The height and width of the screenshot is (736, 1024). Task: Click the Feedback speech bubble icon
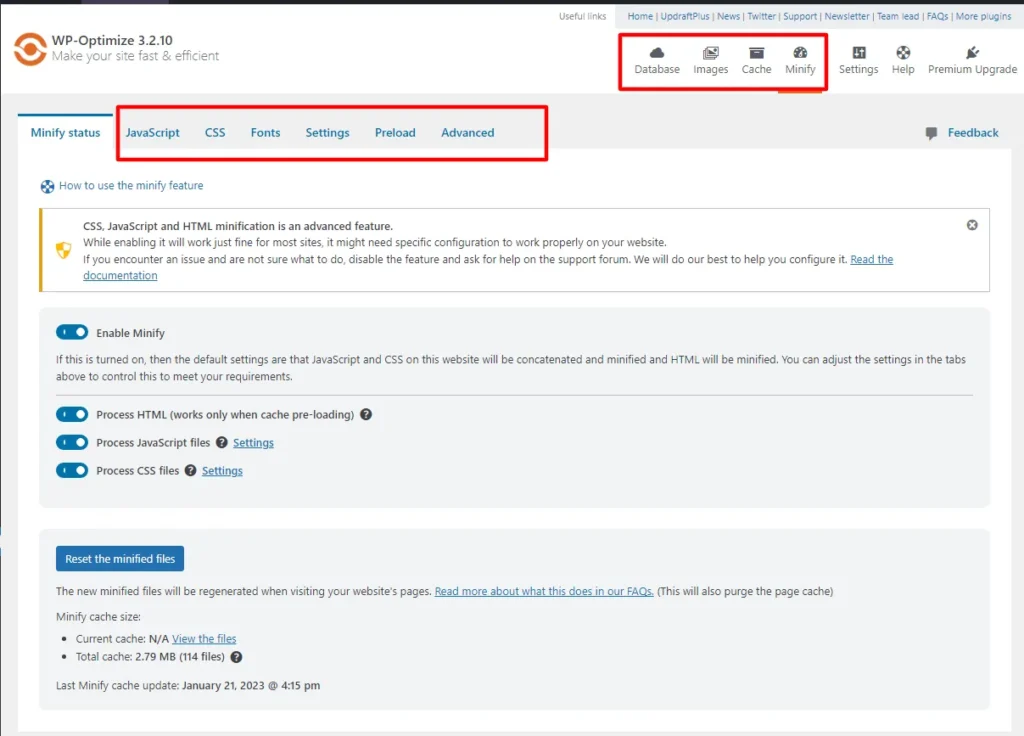(930, 132)
